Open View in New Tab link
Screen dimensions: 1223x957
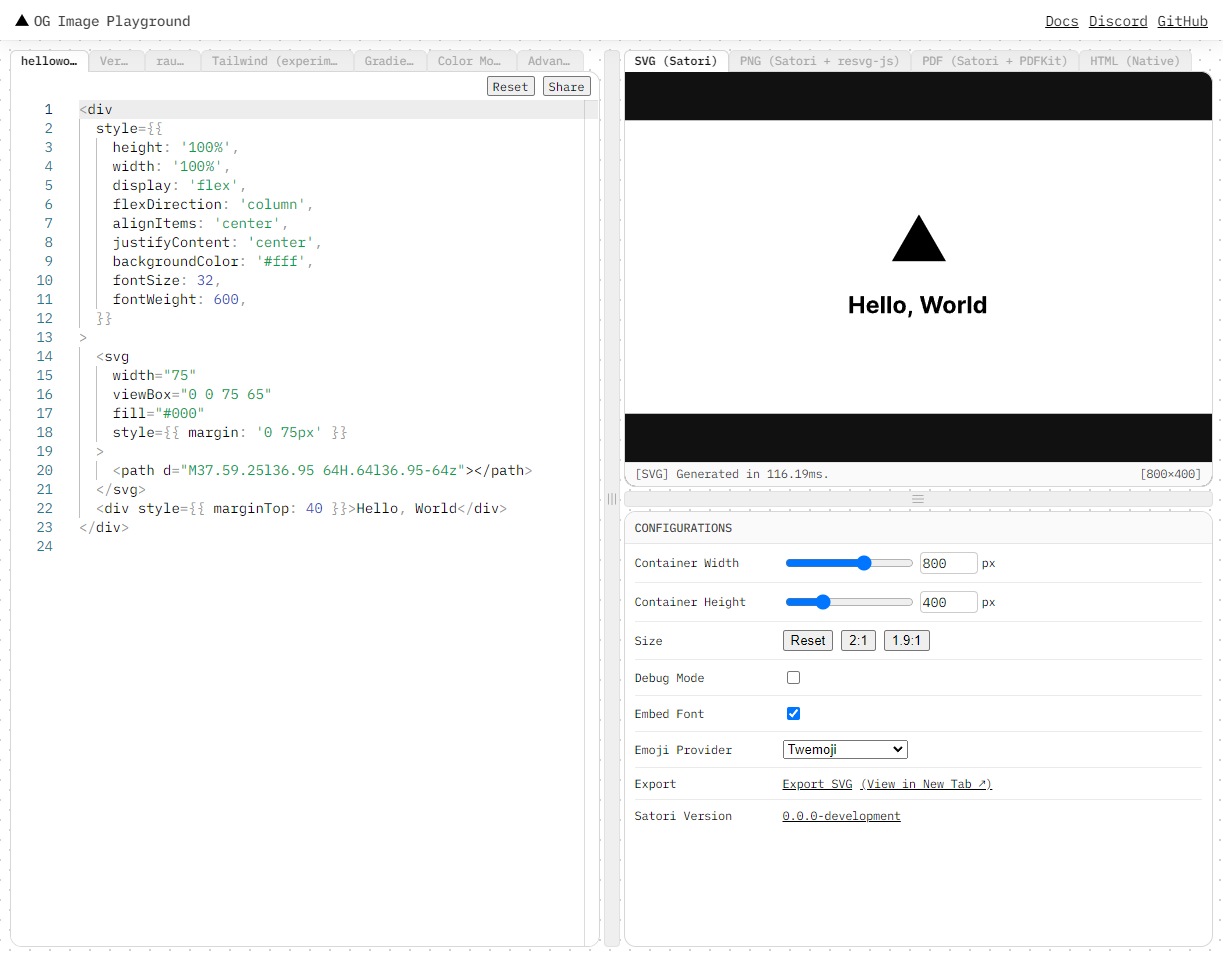926,785
